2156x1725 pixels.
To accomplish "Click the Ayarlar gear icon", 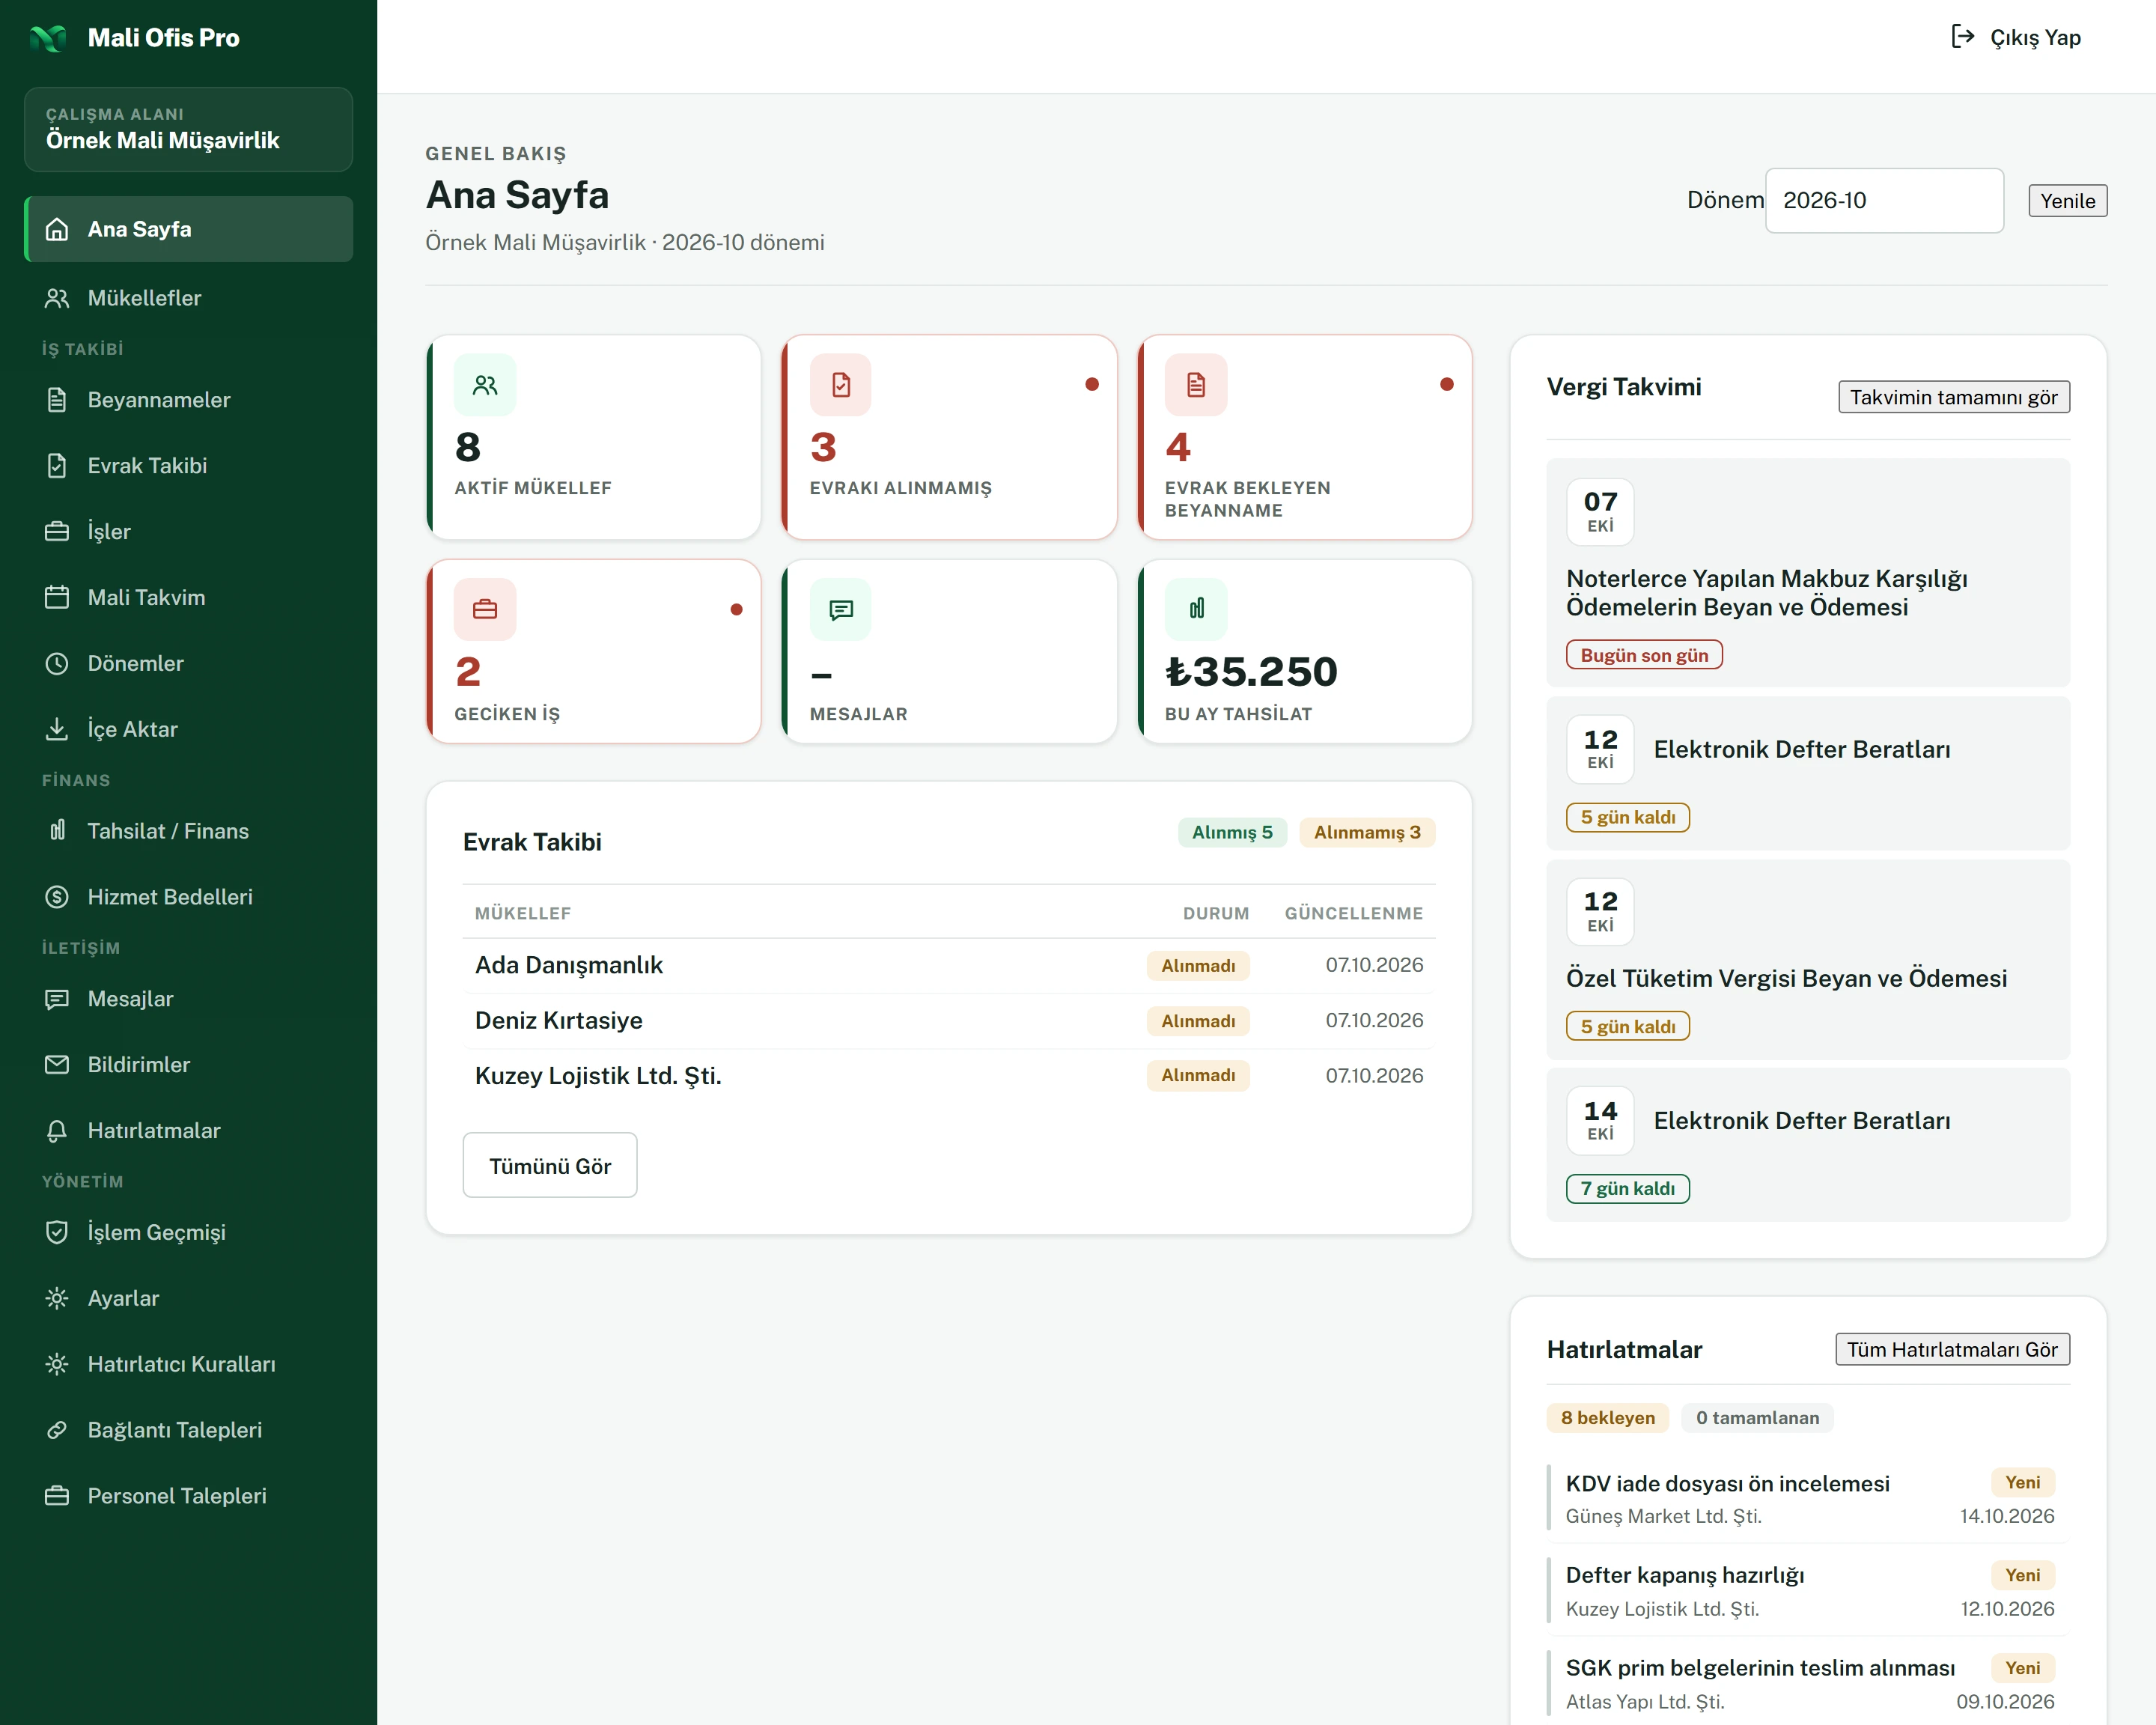I will click(x=57, y=1298).
